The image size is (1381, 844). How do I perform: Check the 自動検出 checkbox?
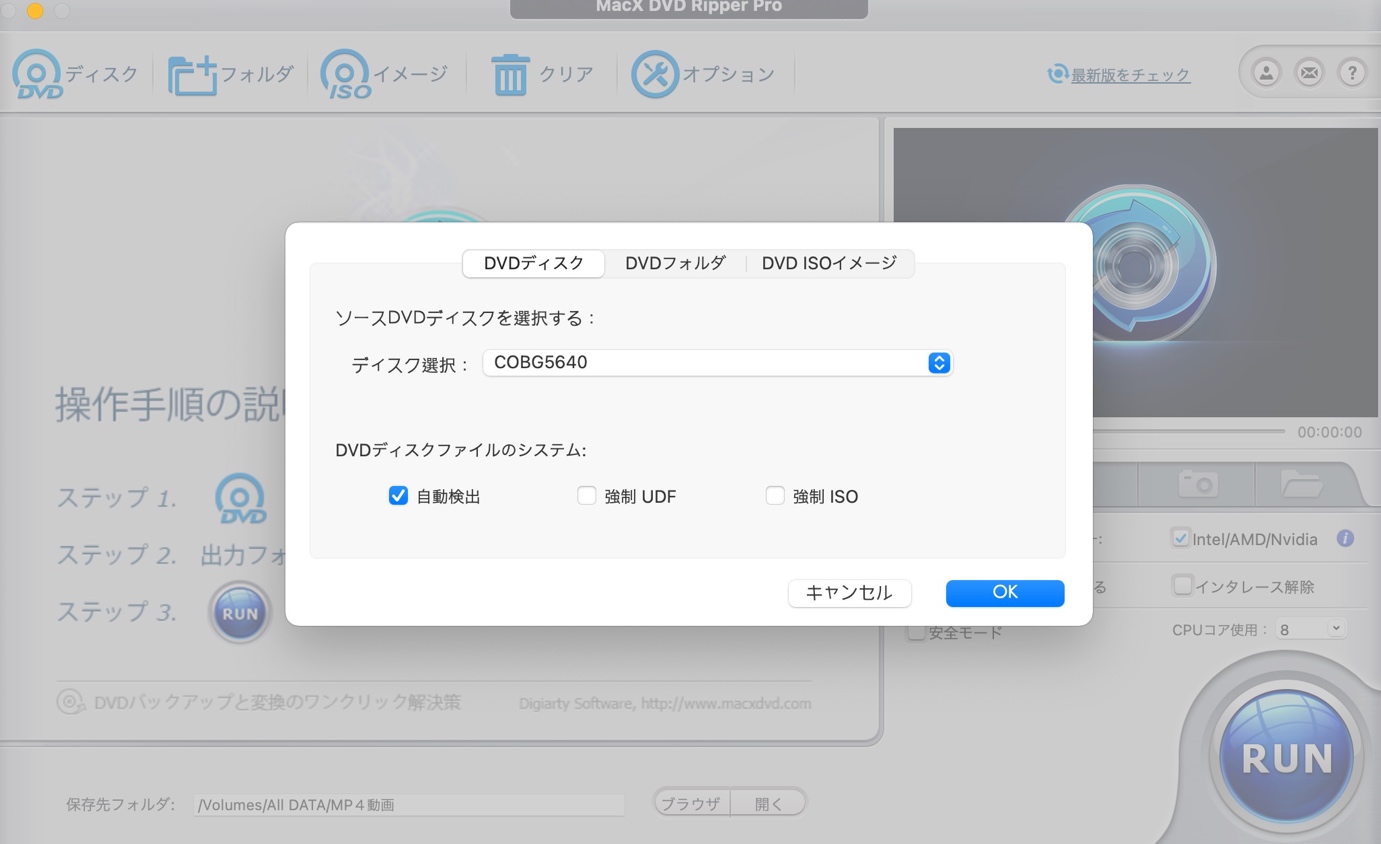(398, 495)
